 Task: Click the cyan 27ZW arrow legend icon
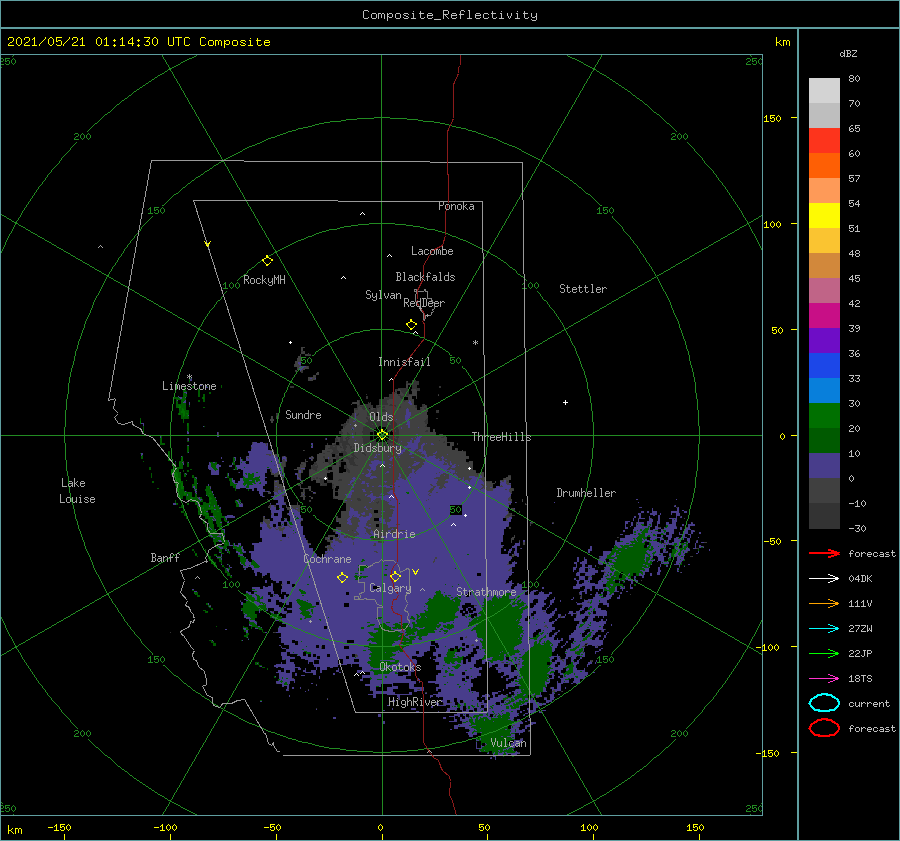[824, 629]
